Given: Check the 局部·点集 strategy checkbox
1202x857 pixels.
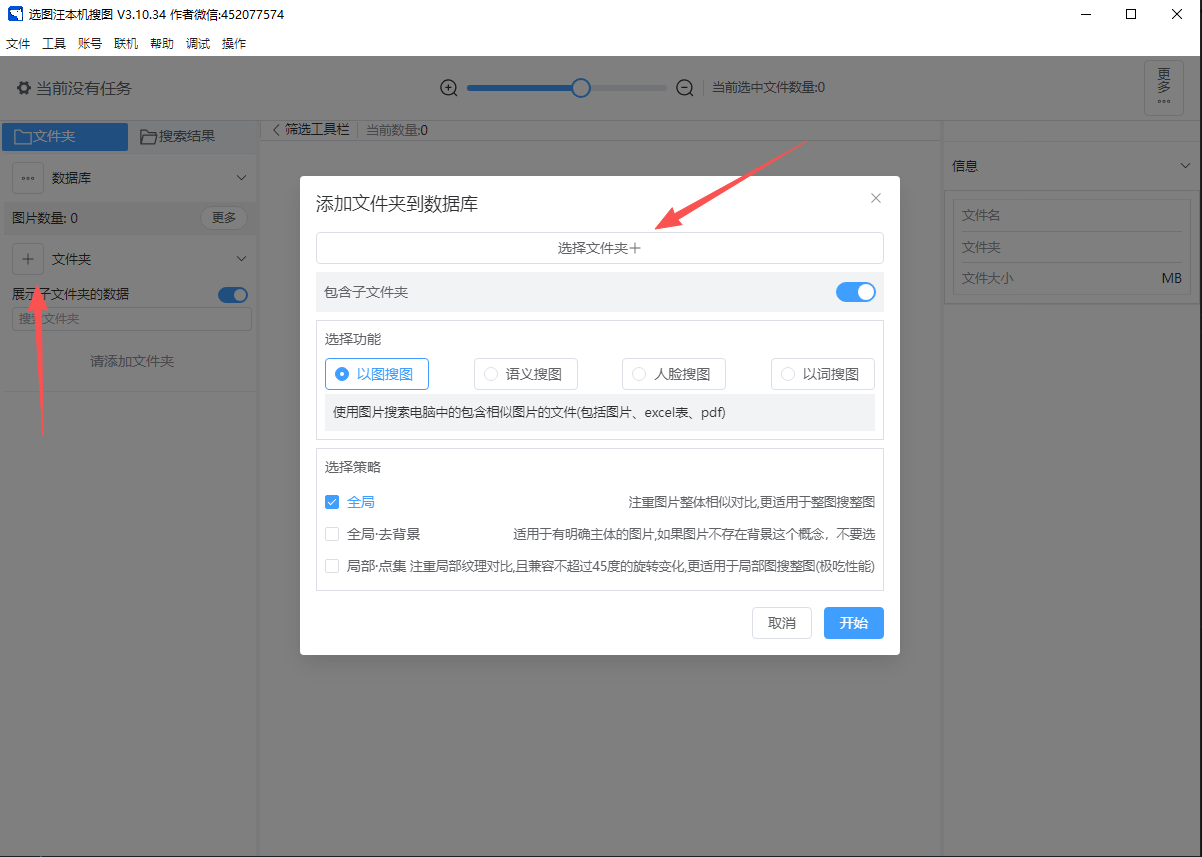Looking at the screenshot, I should [x=332, y=566].
